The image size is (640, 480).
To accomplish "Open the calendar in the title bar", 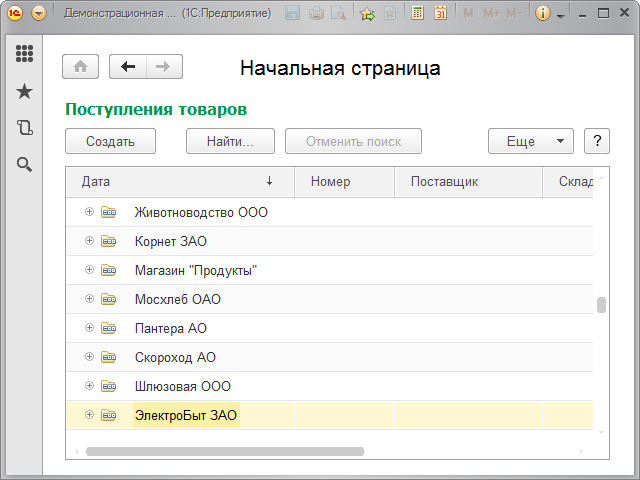I will [x=440, y=14].
